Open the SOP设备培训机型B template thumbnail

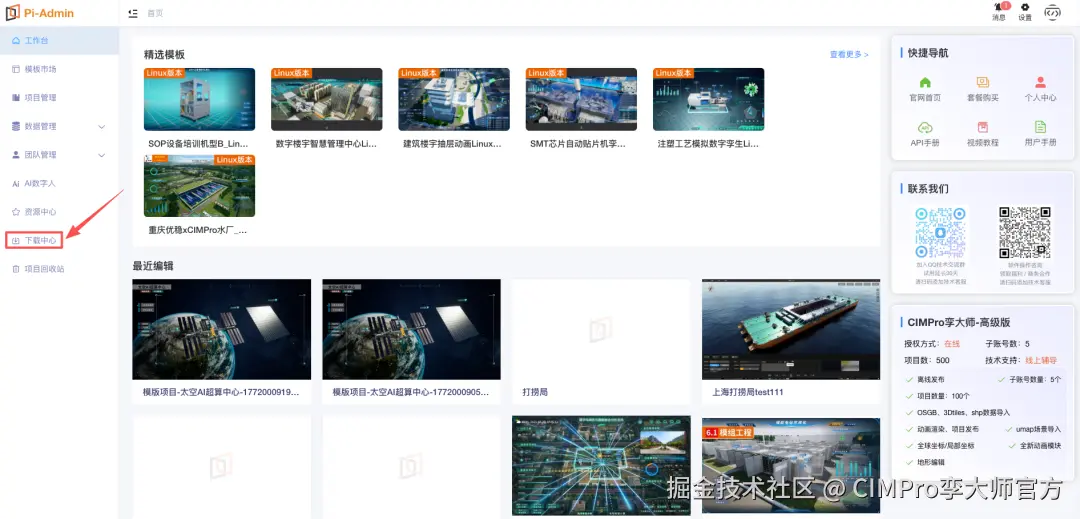(199, 99)
